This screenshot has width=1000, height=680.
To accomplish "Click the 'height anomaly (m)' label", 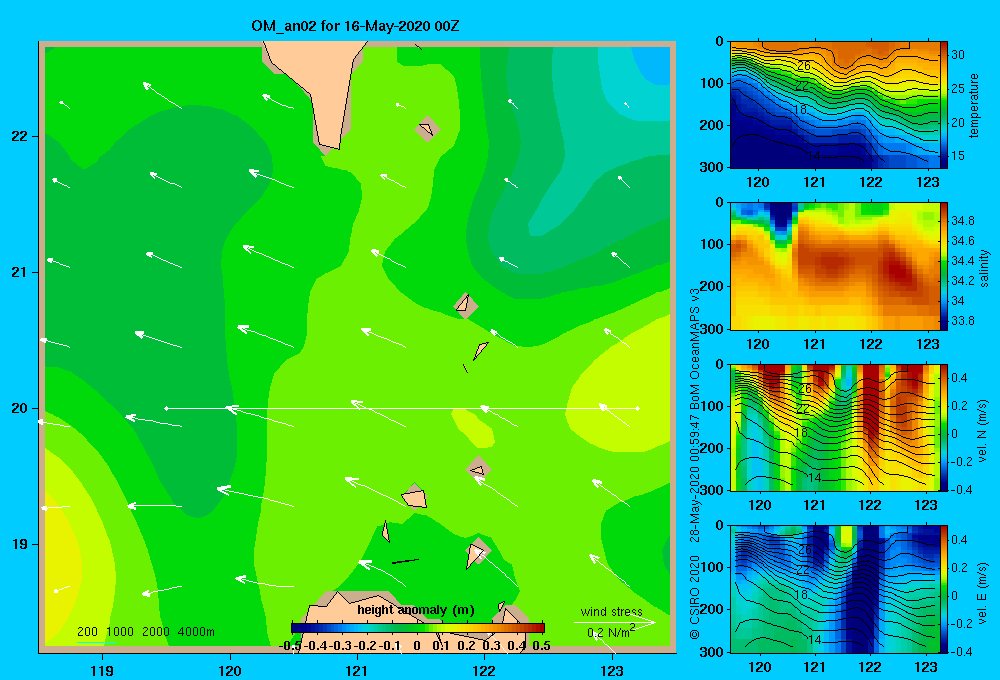I will (x=416, y=610).
